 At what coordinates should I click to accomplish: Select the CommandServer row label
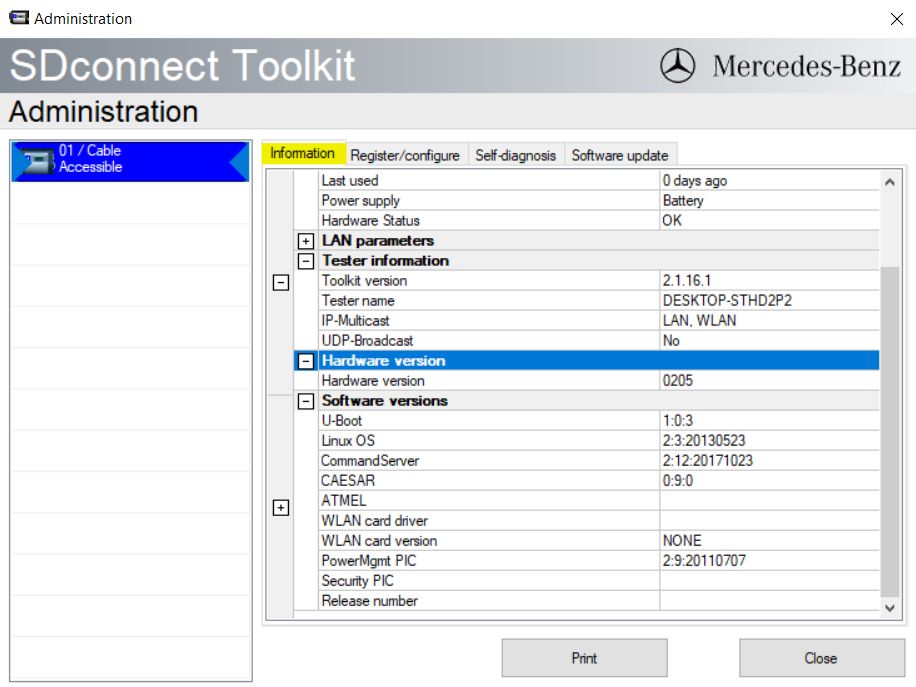[370, 460]
